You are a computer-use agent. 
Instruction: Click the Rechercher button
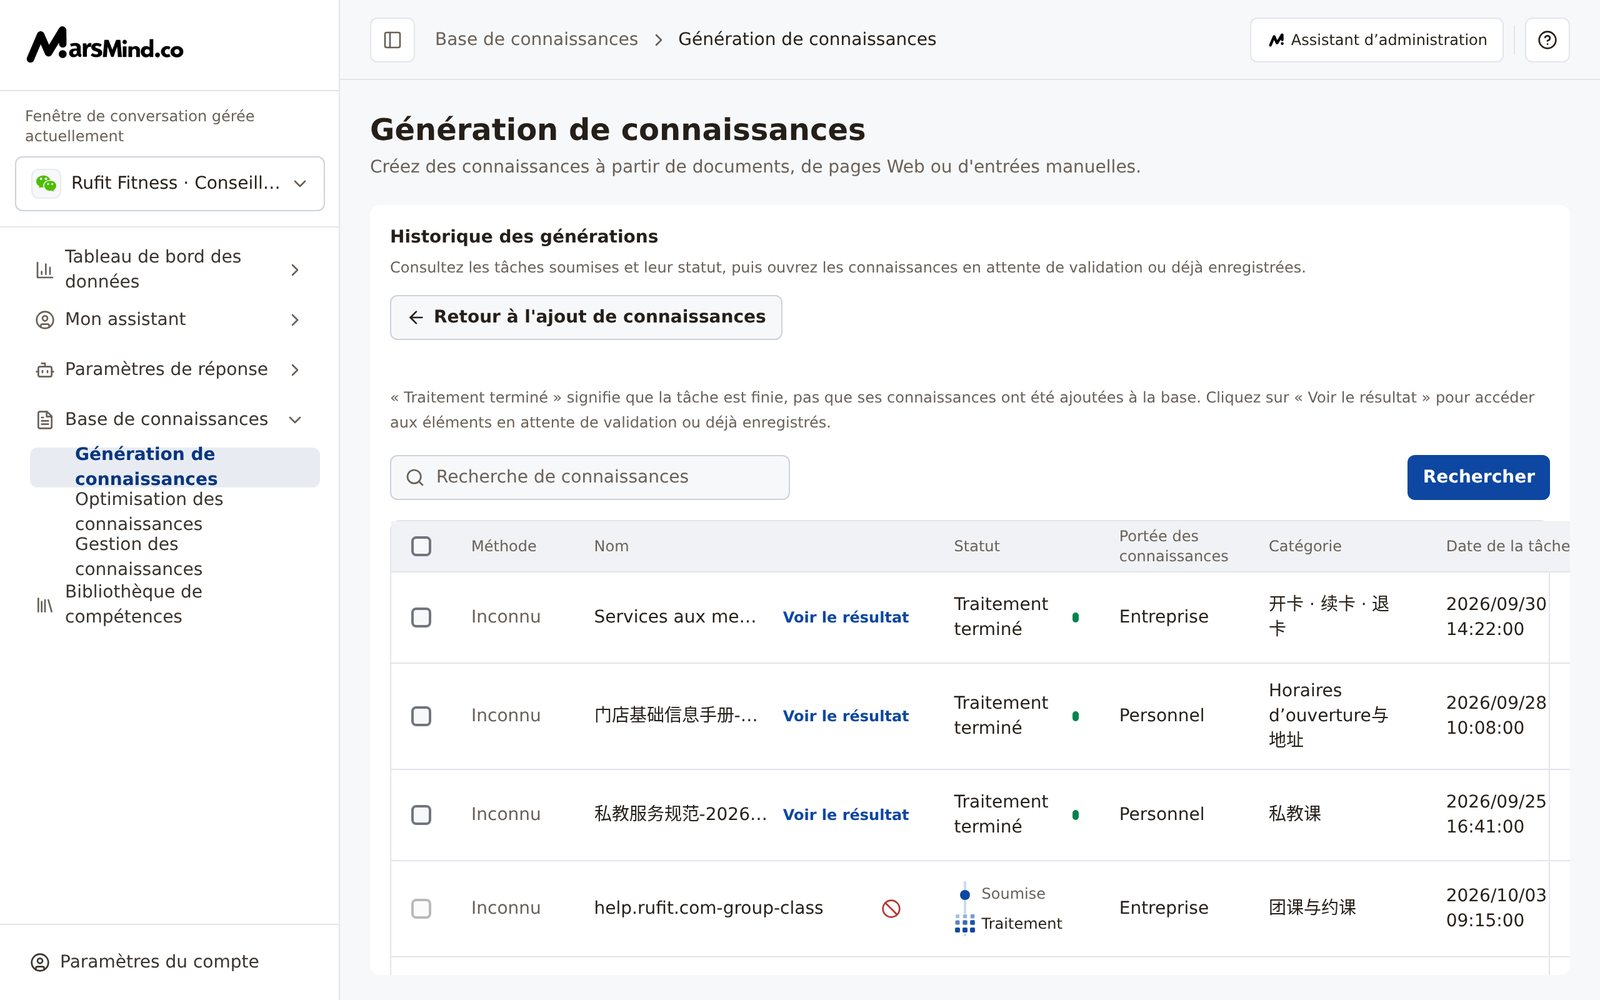tap(1478, 477)
